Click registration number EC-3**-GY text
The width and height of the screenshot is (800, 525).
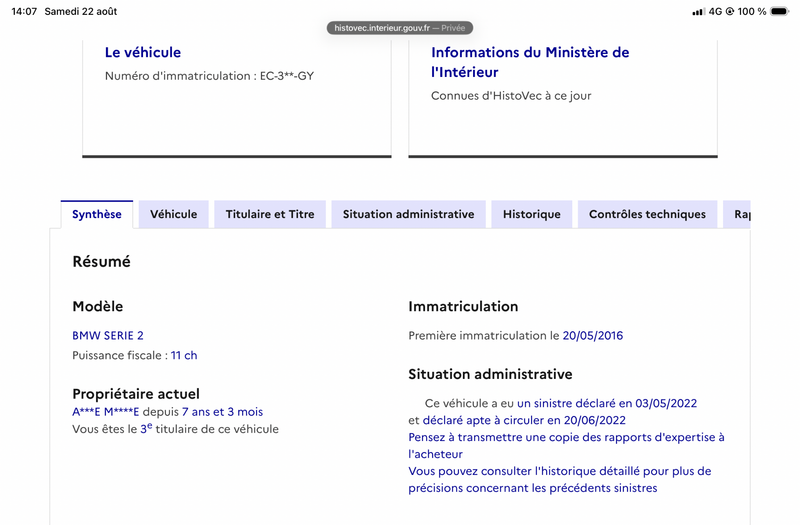pos(287,76)
